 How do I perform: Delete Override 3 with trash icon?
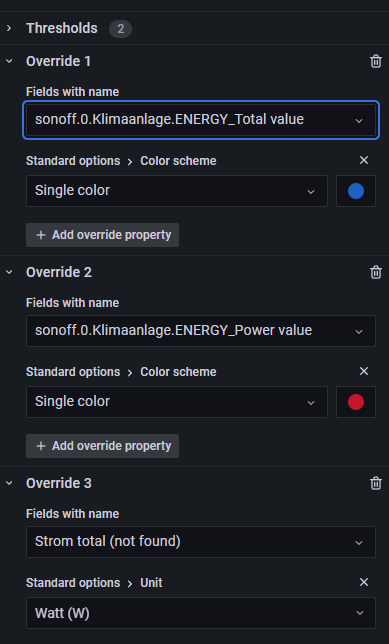(375, 483)
